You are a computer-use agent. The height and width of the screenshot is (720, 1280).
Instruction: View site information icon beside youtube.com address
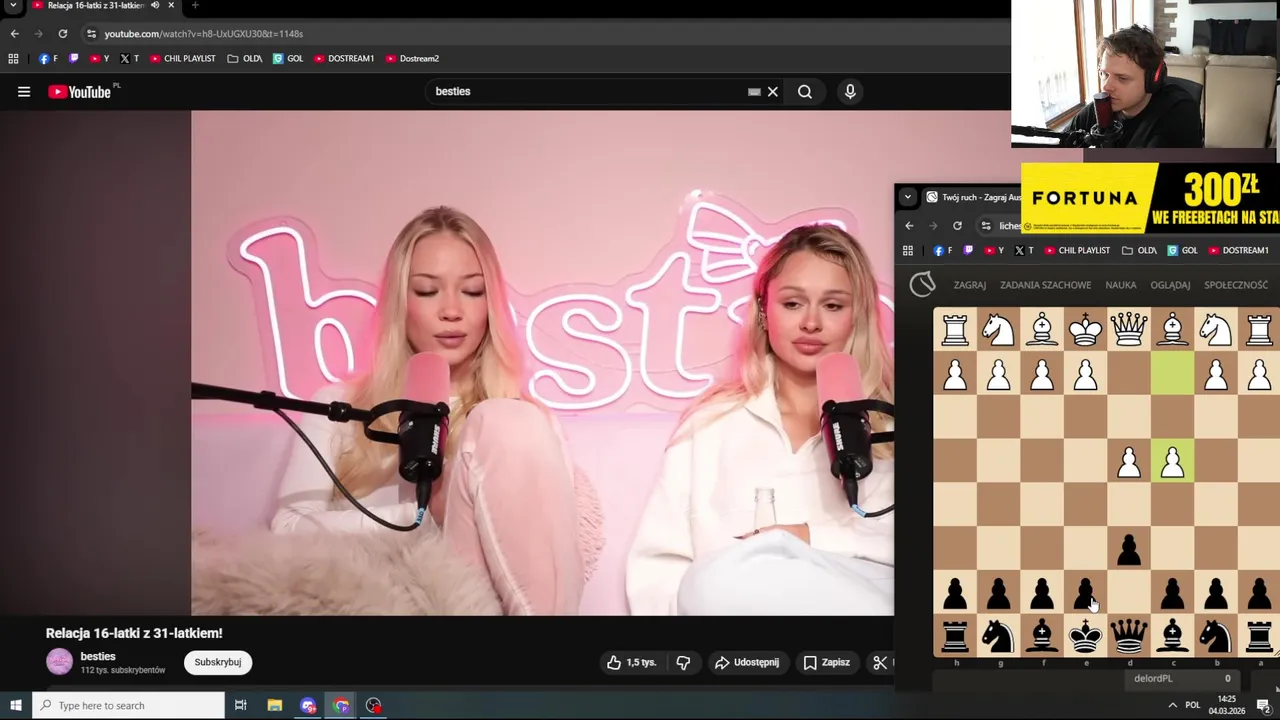(91, 34)
